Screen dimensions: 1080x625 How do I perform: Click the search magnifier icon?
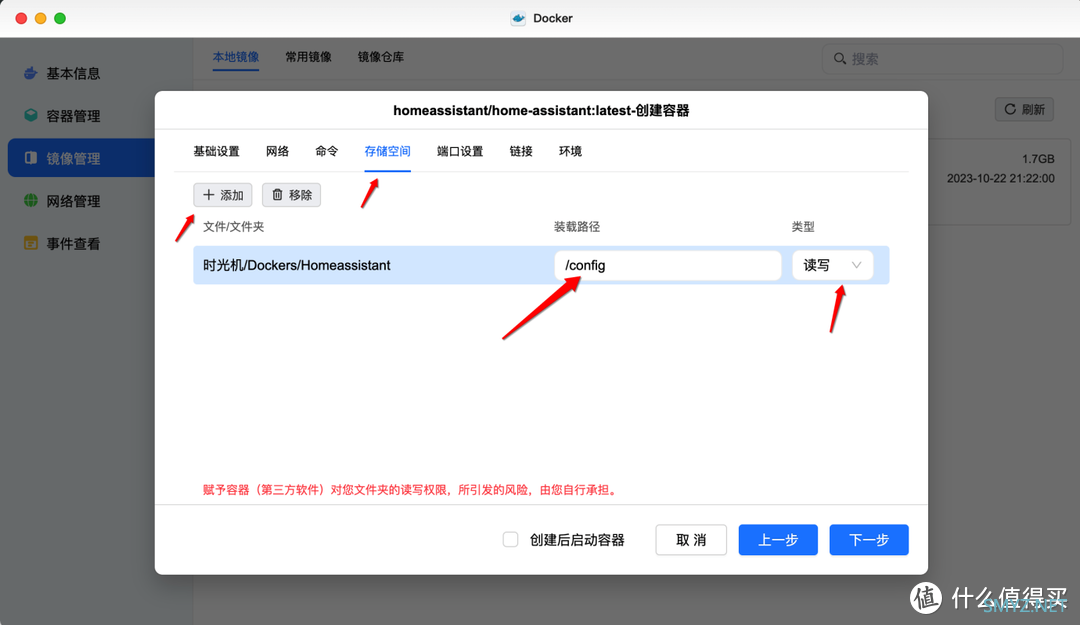click(840, 59)
